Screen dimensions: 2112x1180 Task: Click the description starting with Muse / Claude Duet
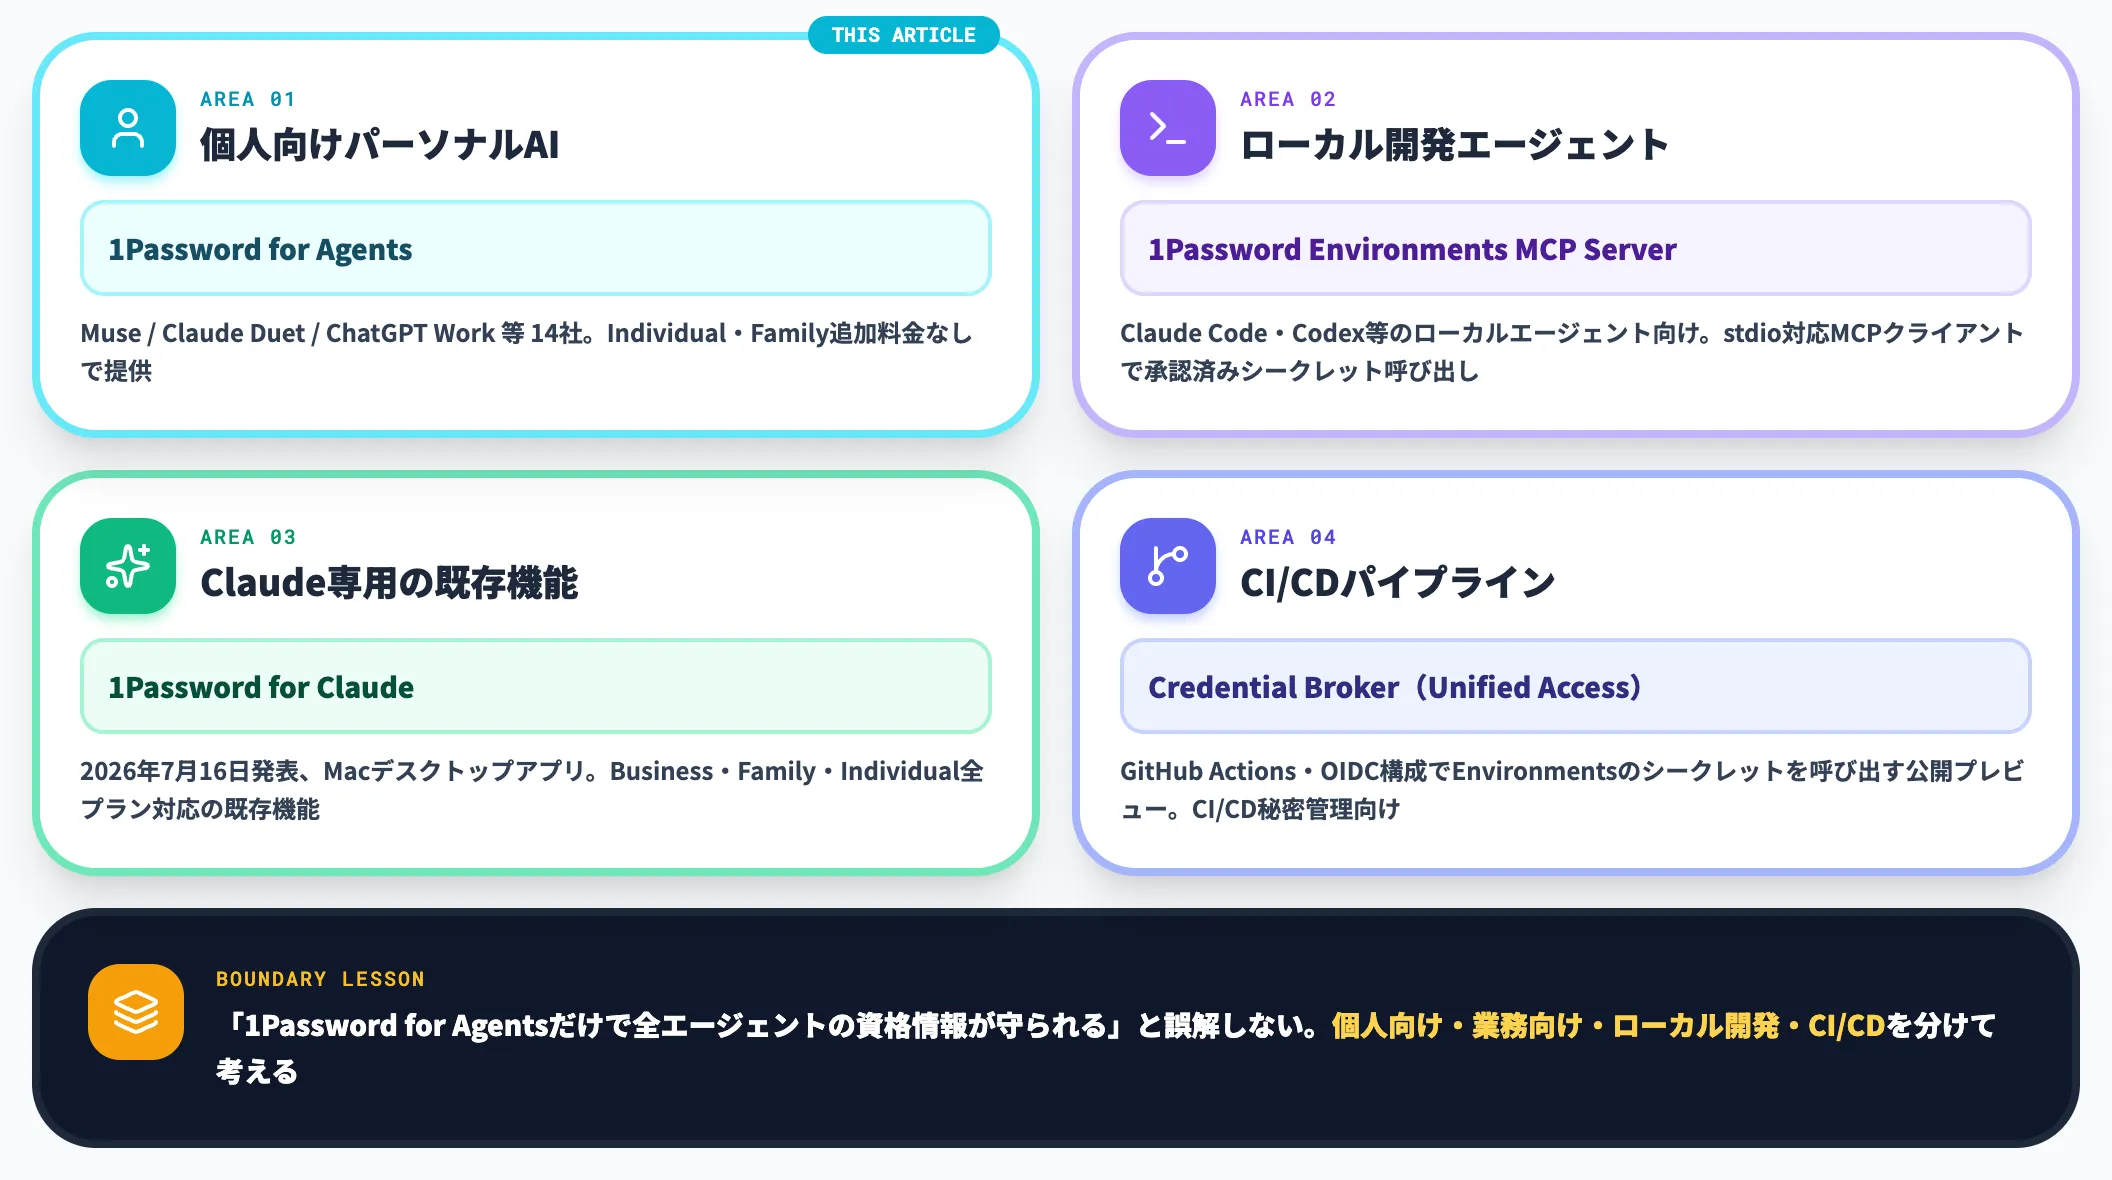click(x=527, y=352)
